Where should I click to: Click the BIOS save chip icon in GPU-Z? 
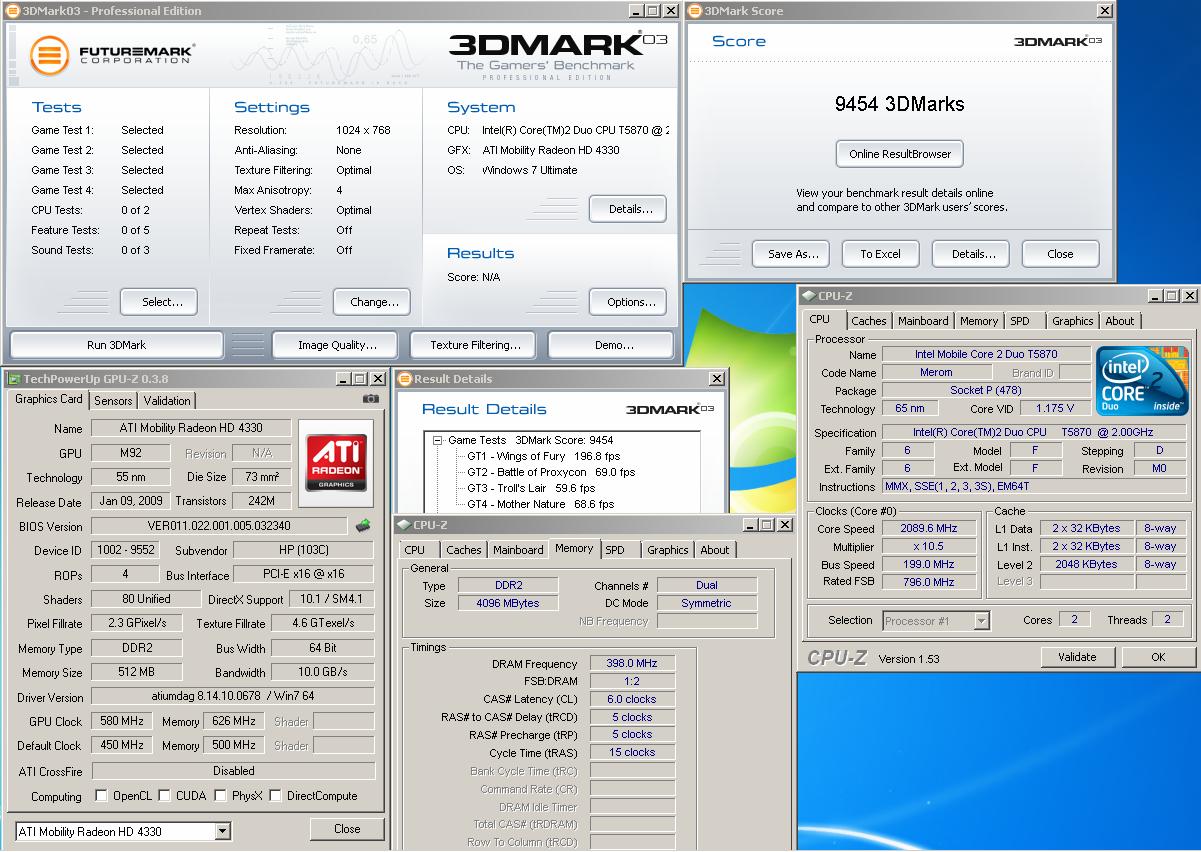363,525
